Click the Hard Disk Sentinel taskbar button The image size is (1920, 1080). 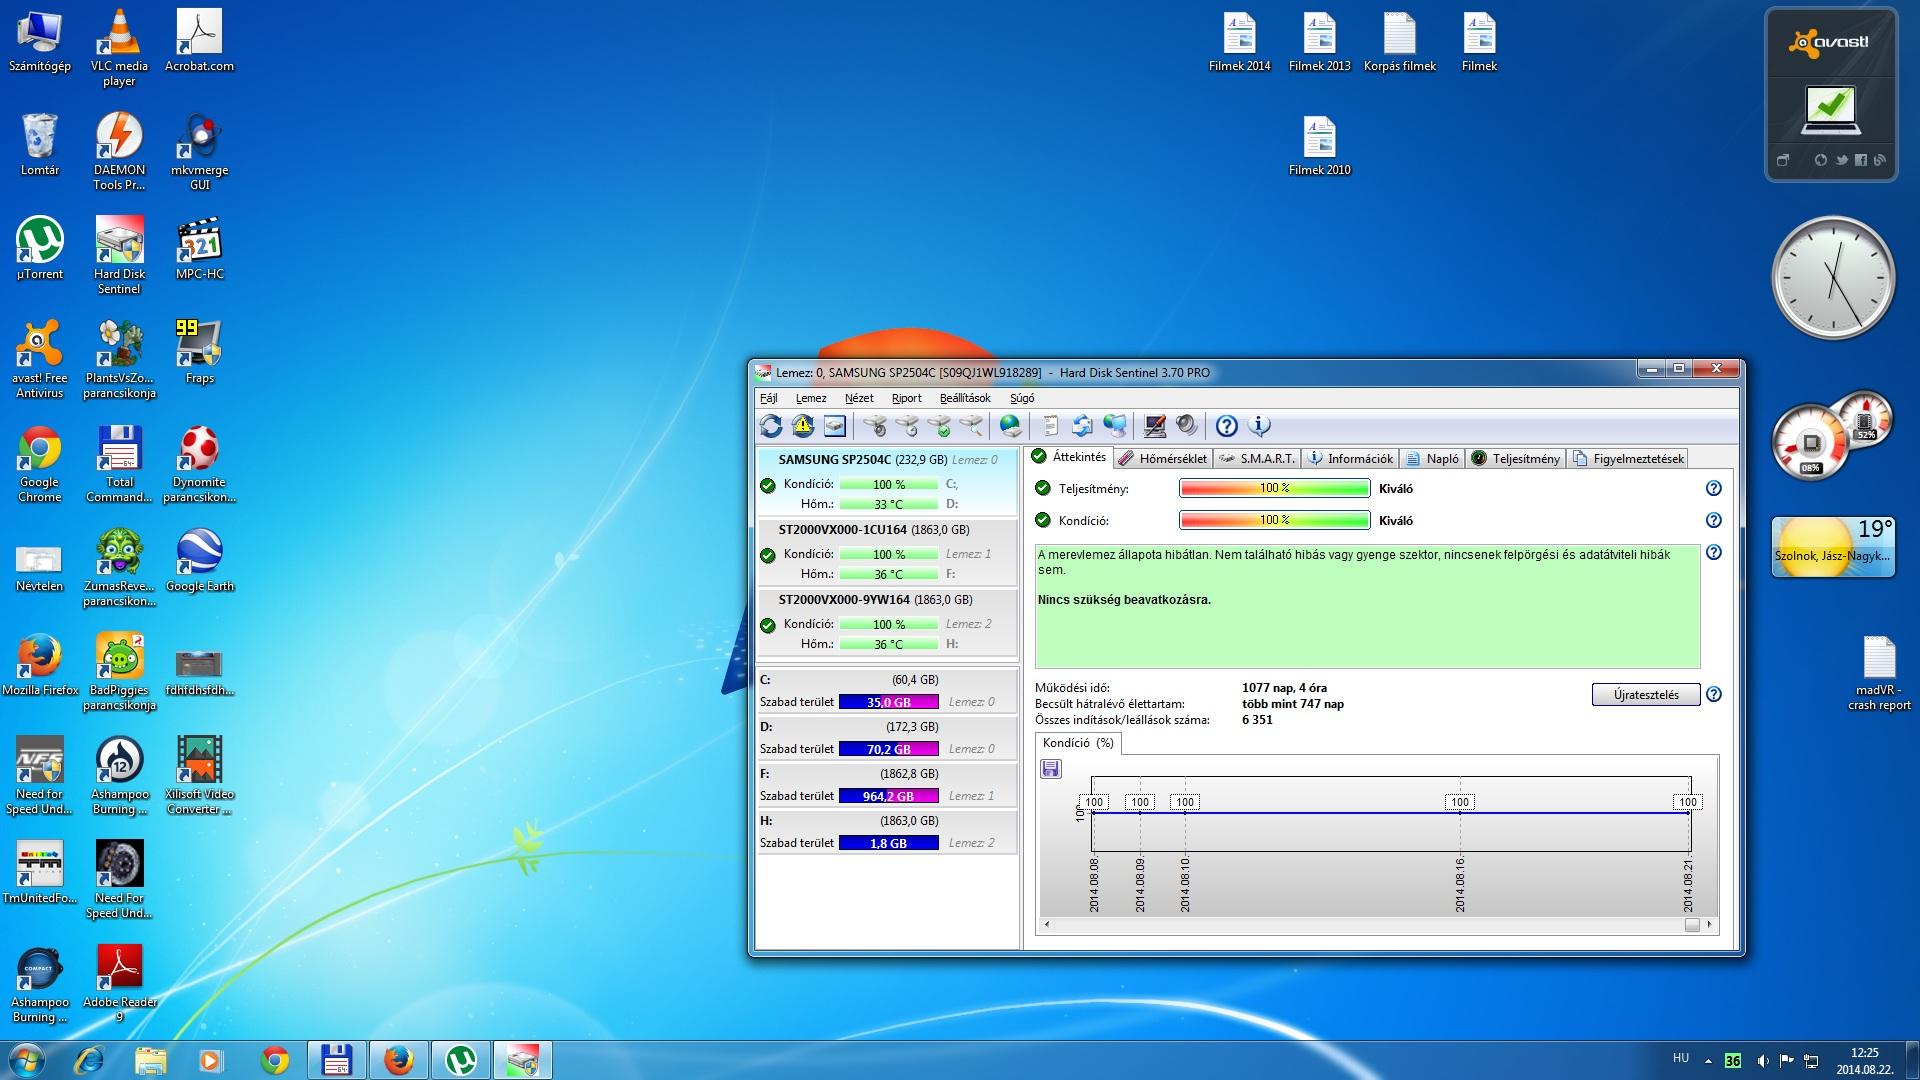point(522,1060)
